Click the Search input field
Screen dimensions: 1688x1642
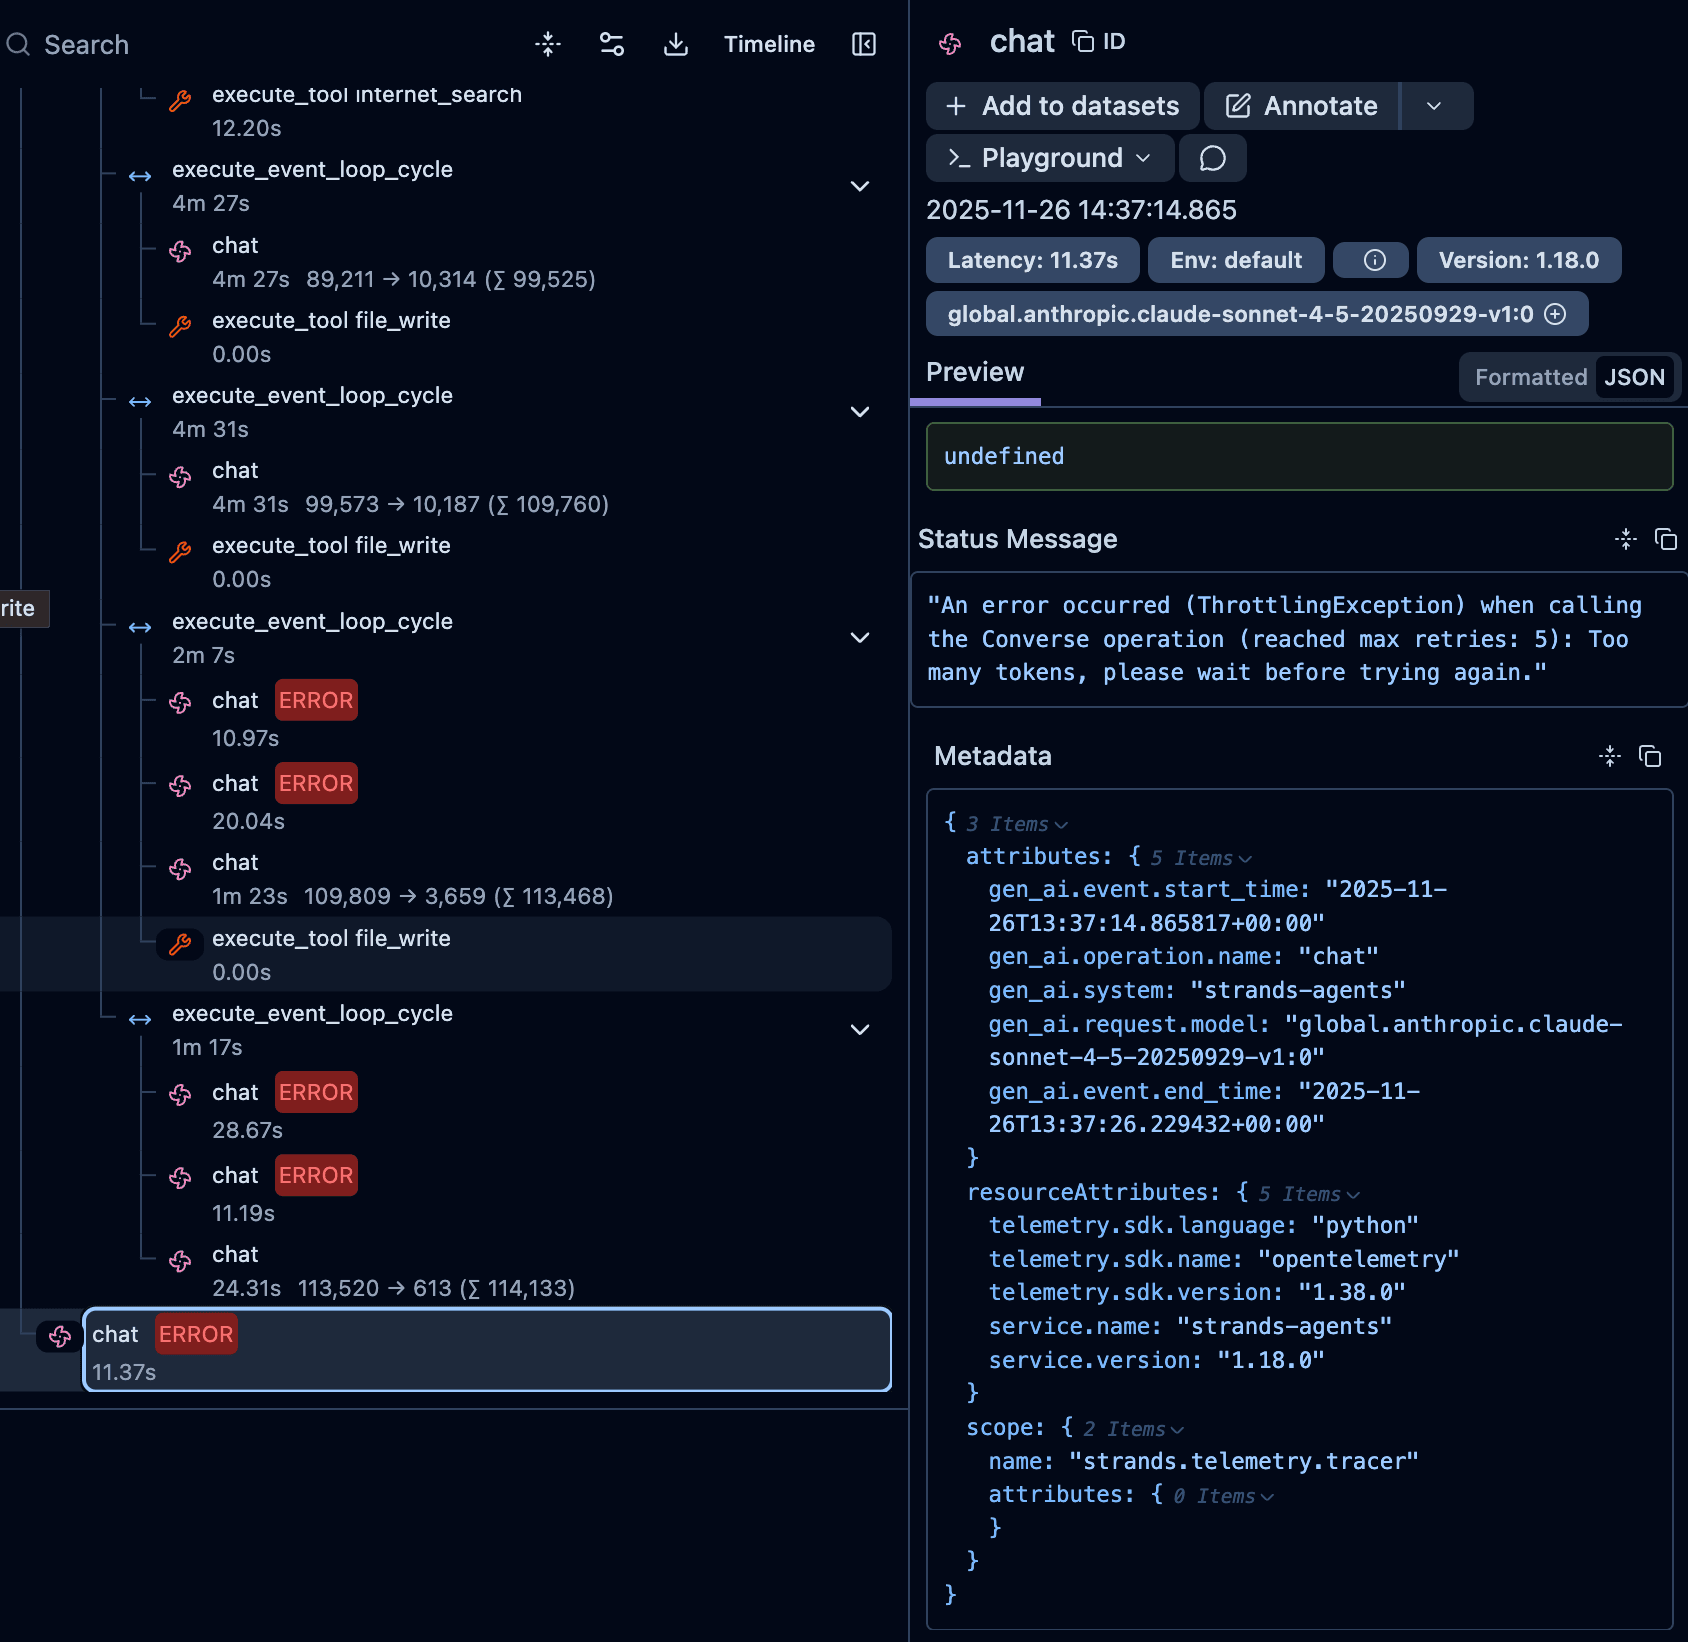(85, 44)
